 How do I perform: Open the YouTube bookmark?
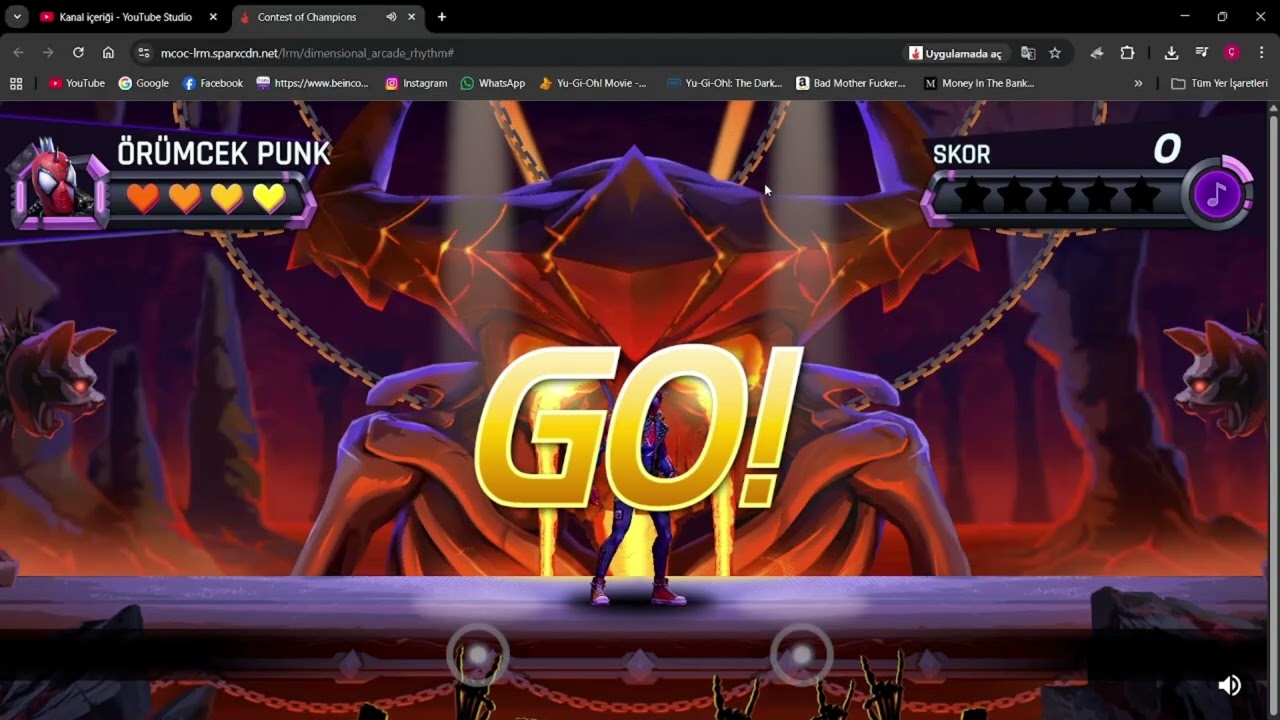click(x=77, y=83)
